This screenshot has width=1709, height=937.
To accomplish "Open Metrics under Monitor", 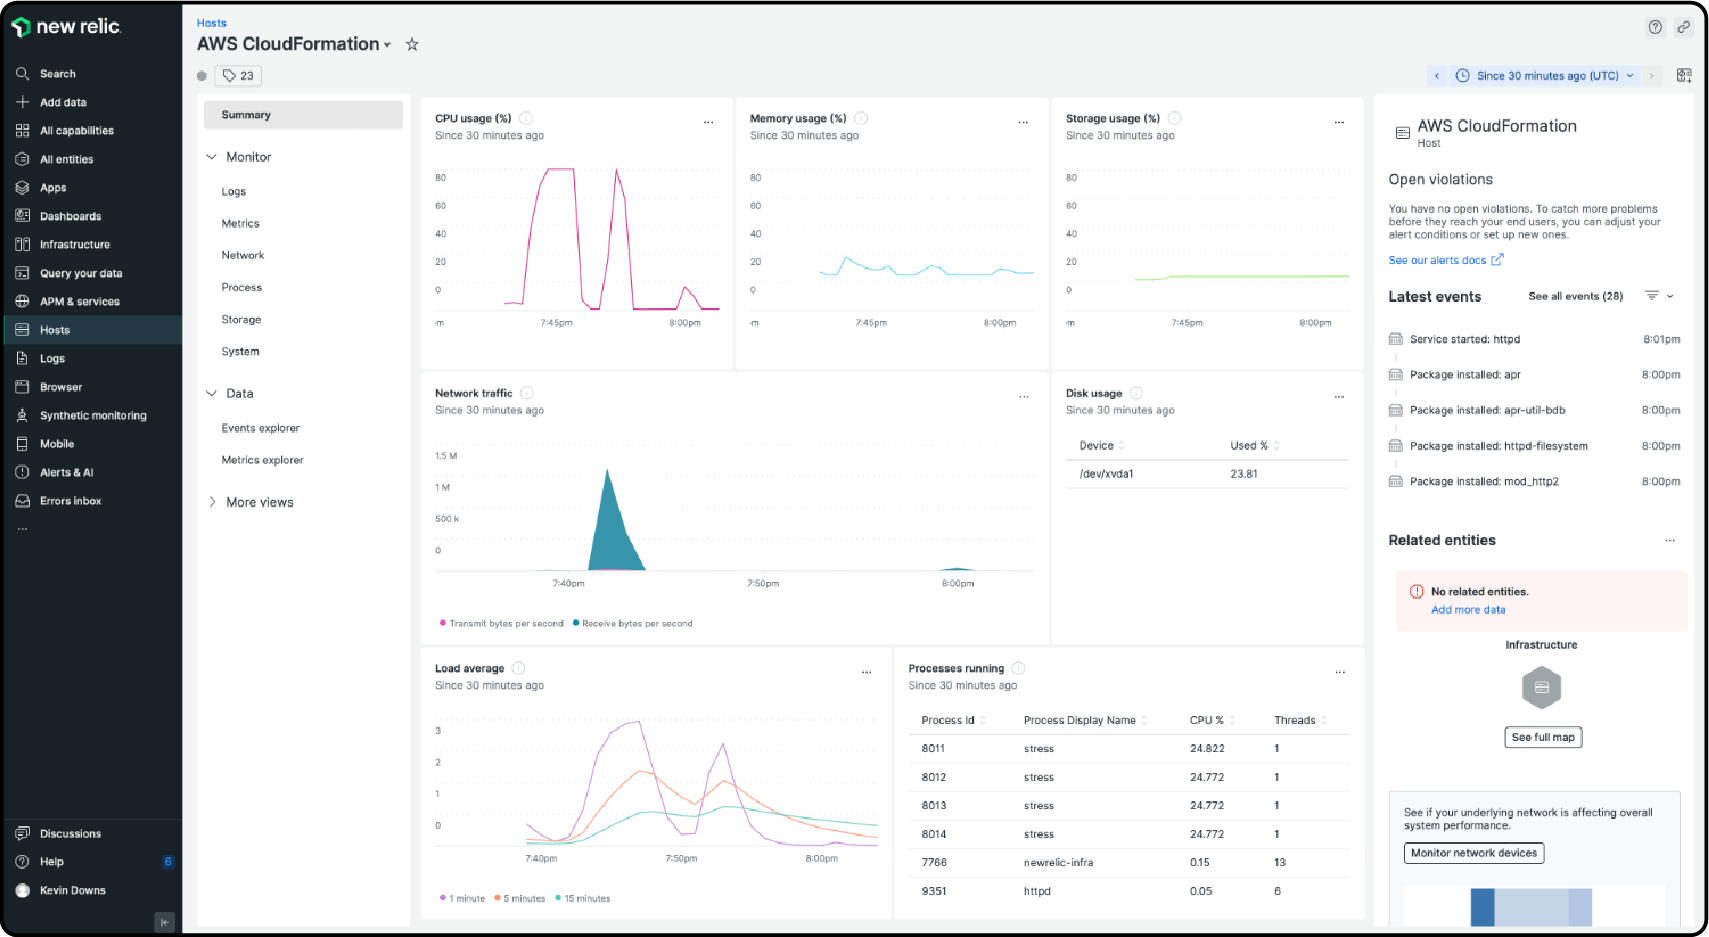I will (240, 224).
